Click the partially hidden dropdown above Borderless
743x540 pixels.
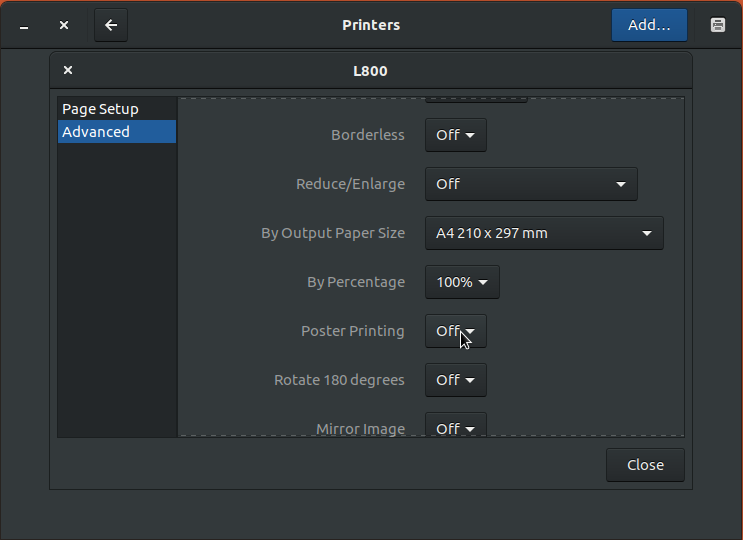click(x=476, y=100)
